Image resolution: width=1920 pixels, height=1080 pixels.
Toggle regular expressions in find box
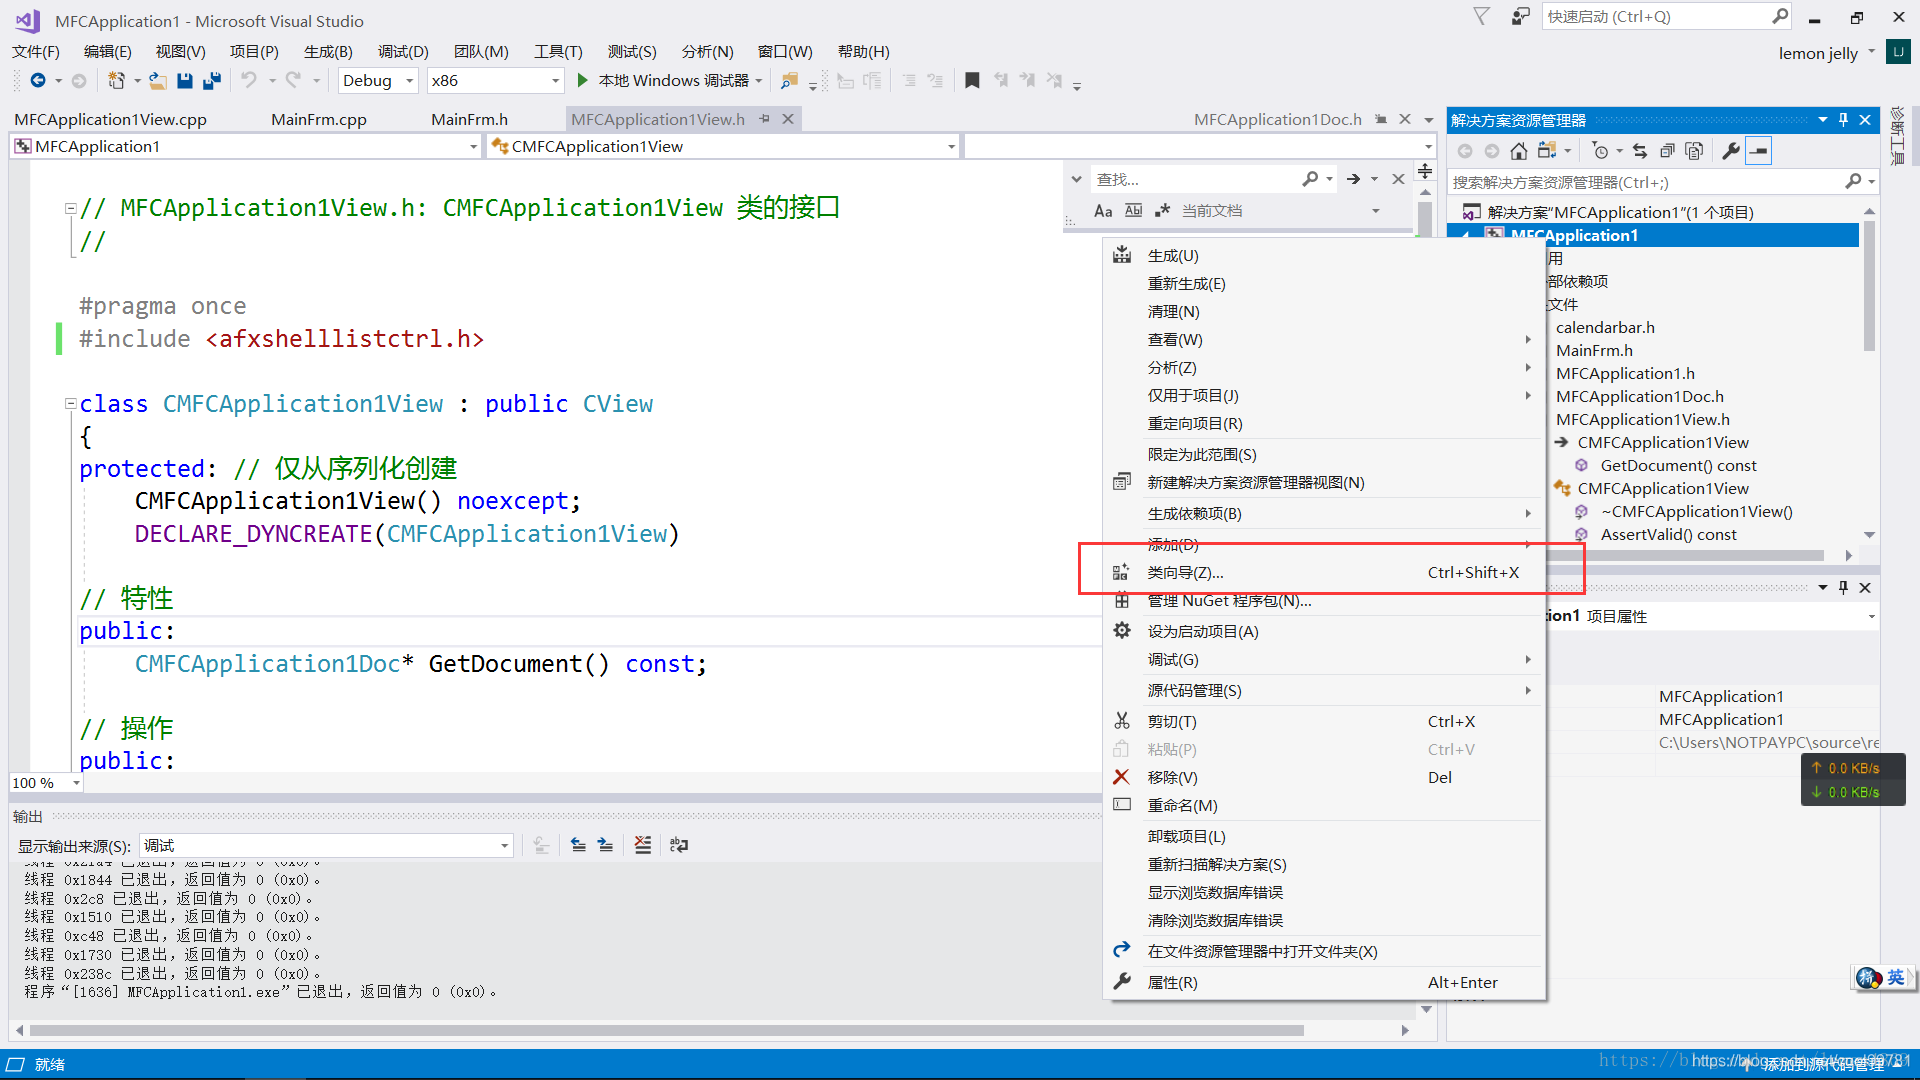pyautogui.click(x=1162, y=210)
